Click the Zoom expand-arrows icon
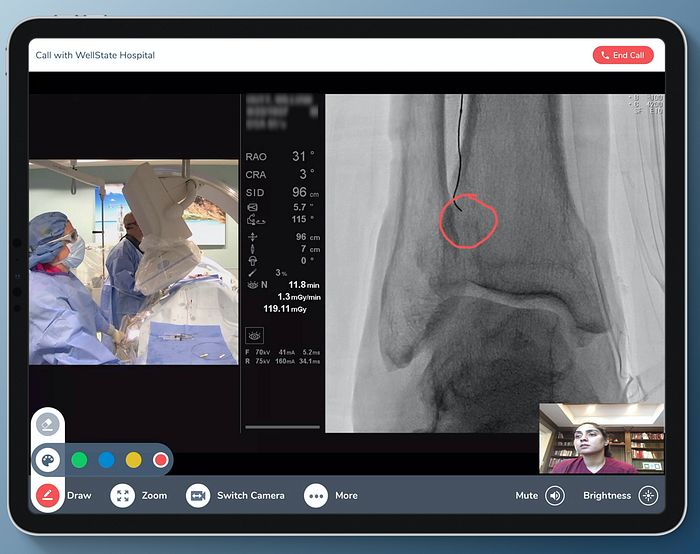The image size is (700, 554). [x=123, y=495]
